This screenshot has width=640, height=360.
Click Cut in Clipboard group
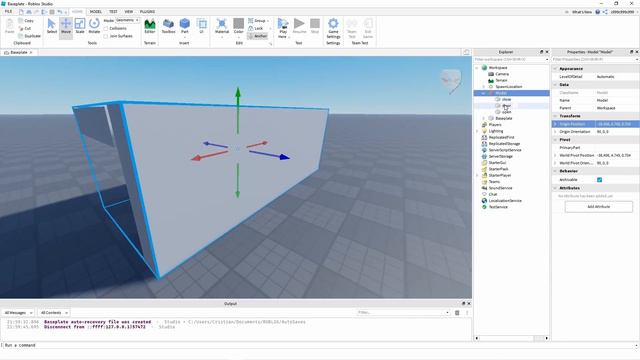coord(25,29)
